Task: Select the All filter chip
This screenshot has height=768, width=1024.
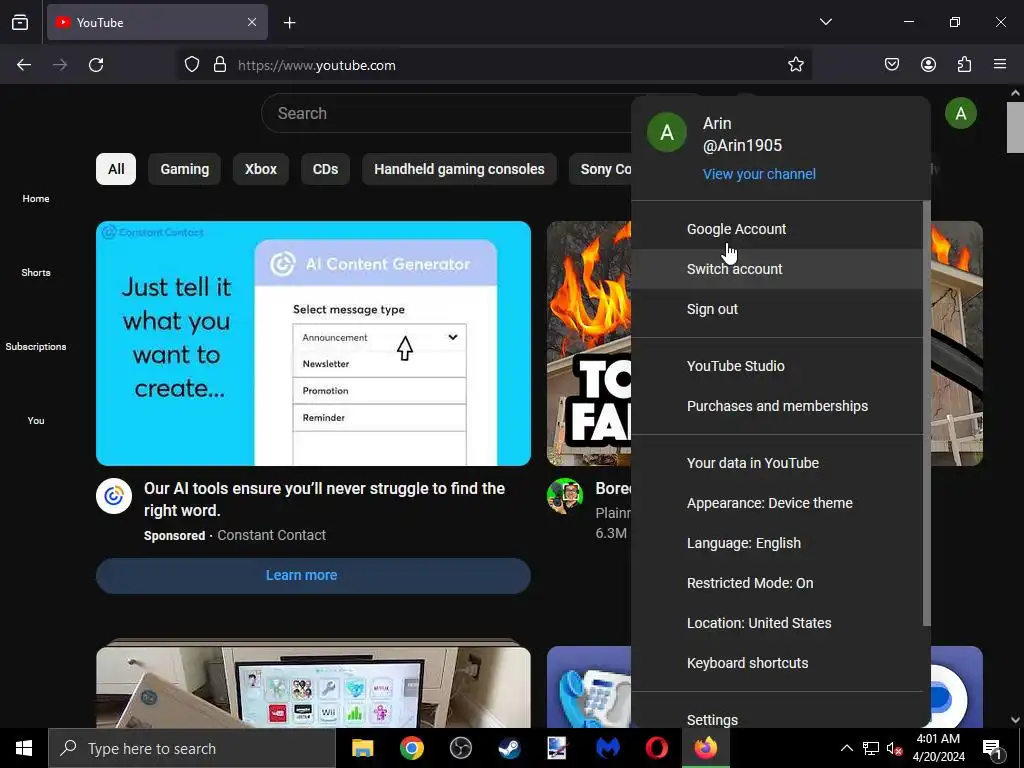Action: pyautogui.click(x=116, y=169)
